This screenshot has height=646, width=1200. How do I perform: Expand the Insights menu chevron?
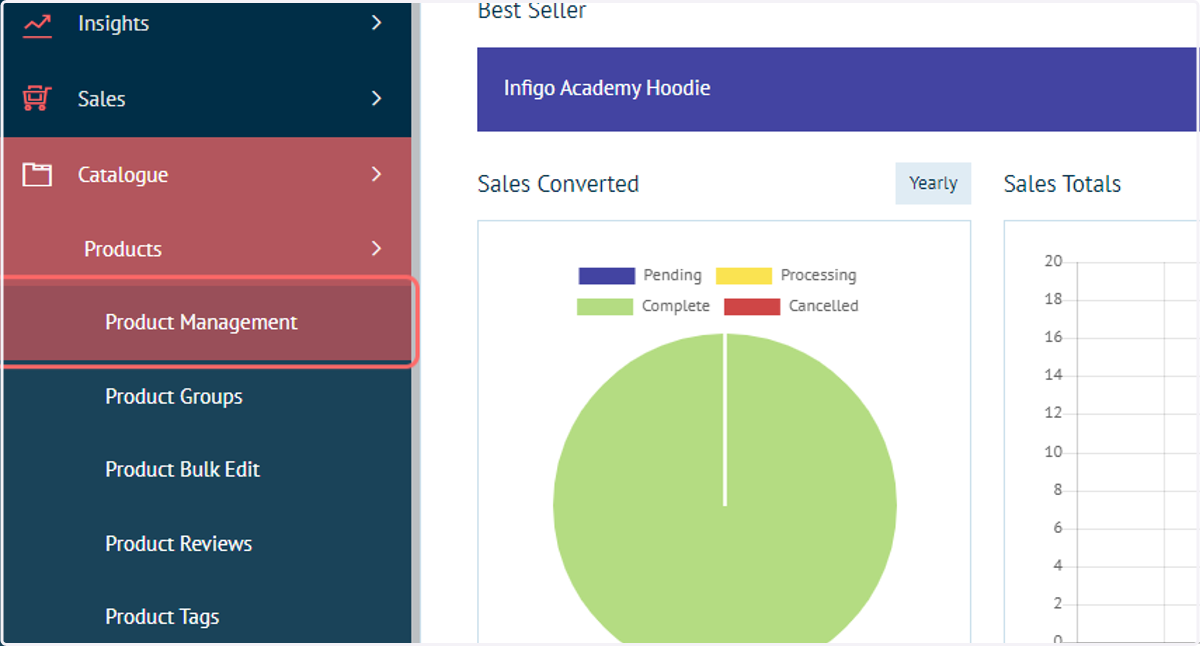click(376, 22)
